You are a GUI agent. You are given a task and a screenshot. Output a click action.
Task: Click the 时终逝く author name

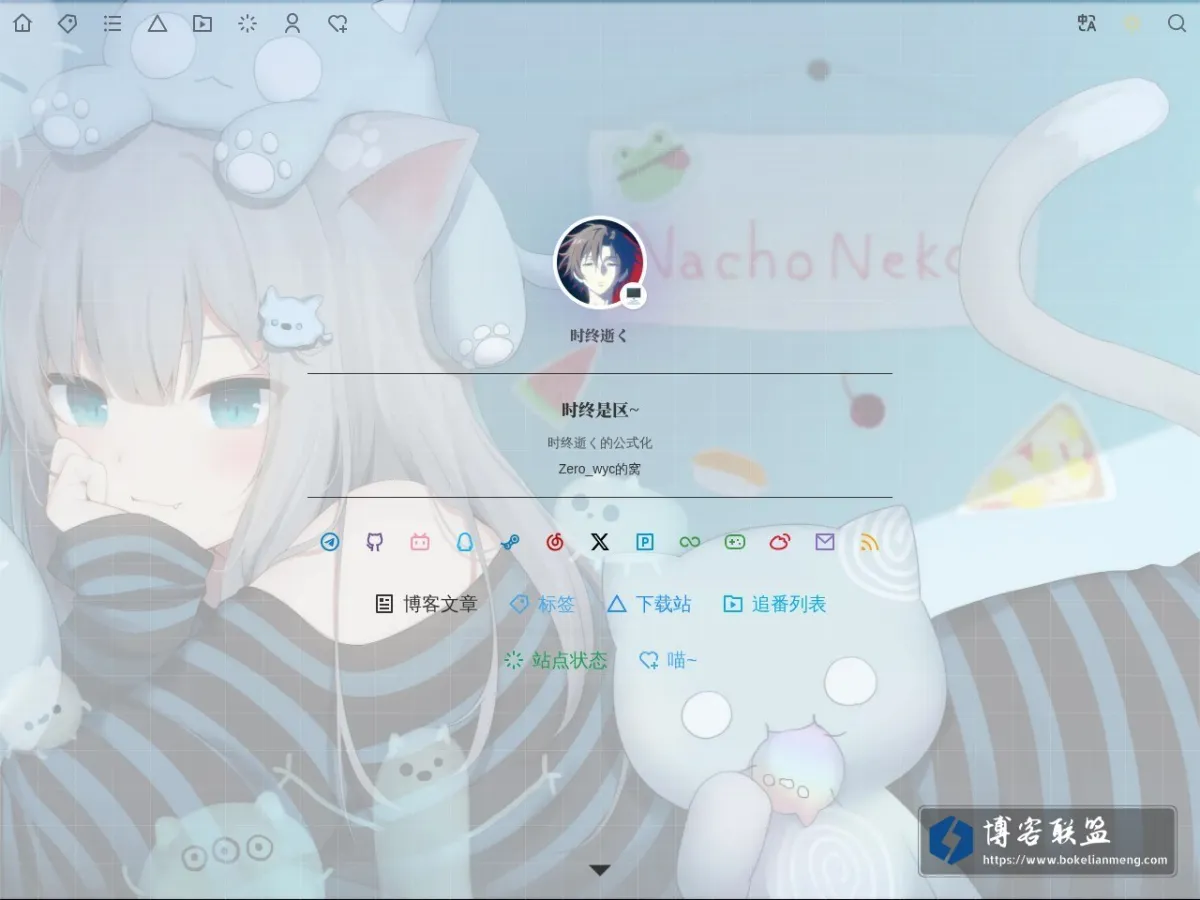600,336
